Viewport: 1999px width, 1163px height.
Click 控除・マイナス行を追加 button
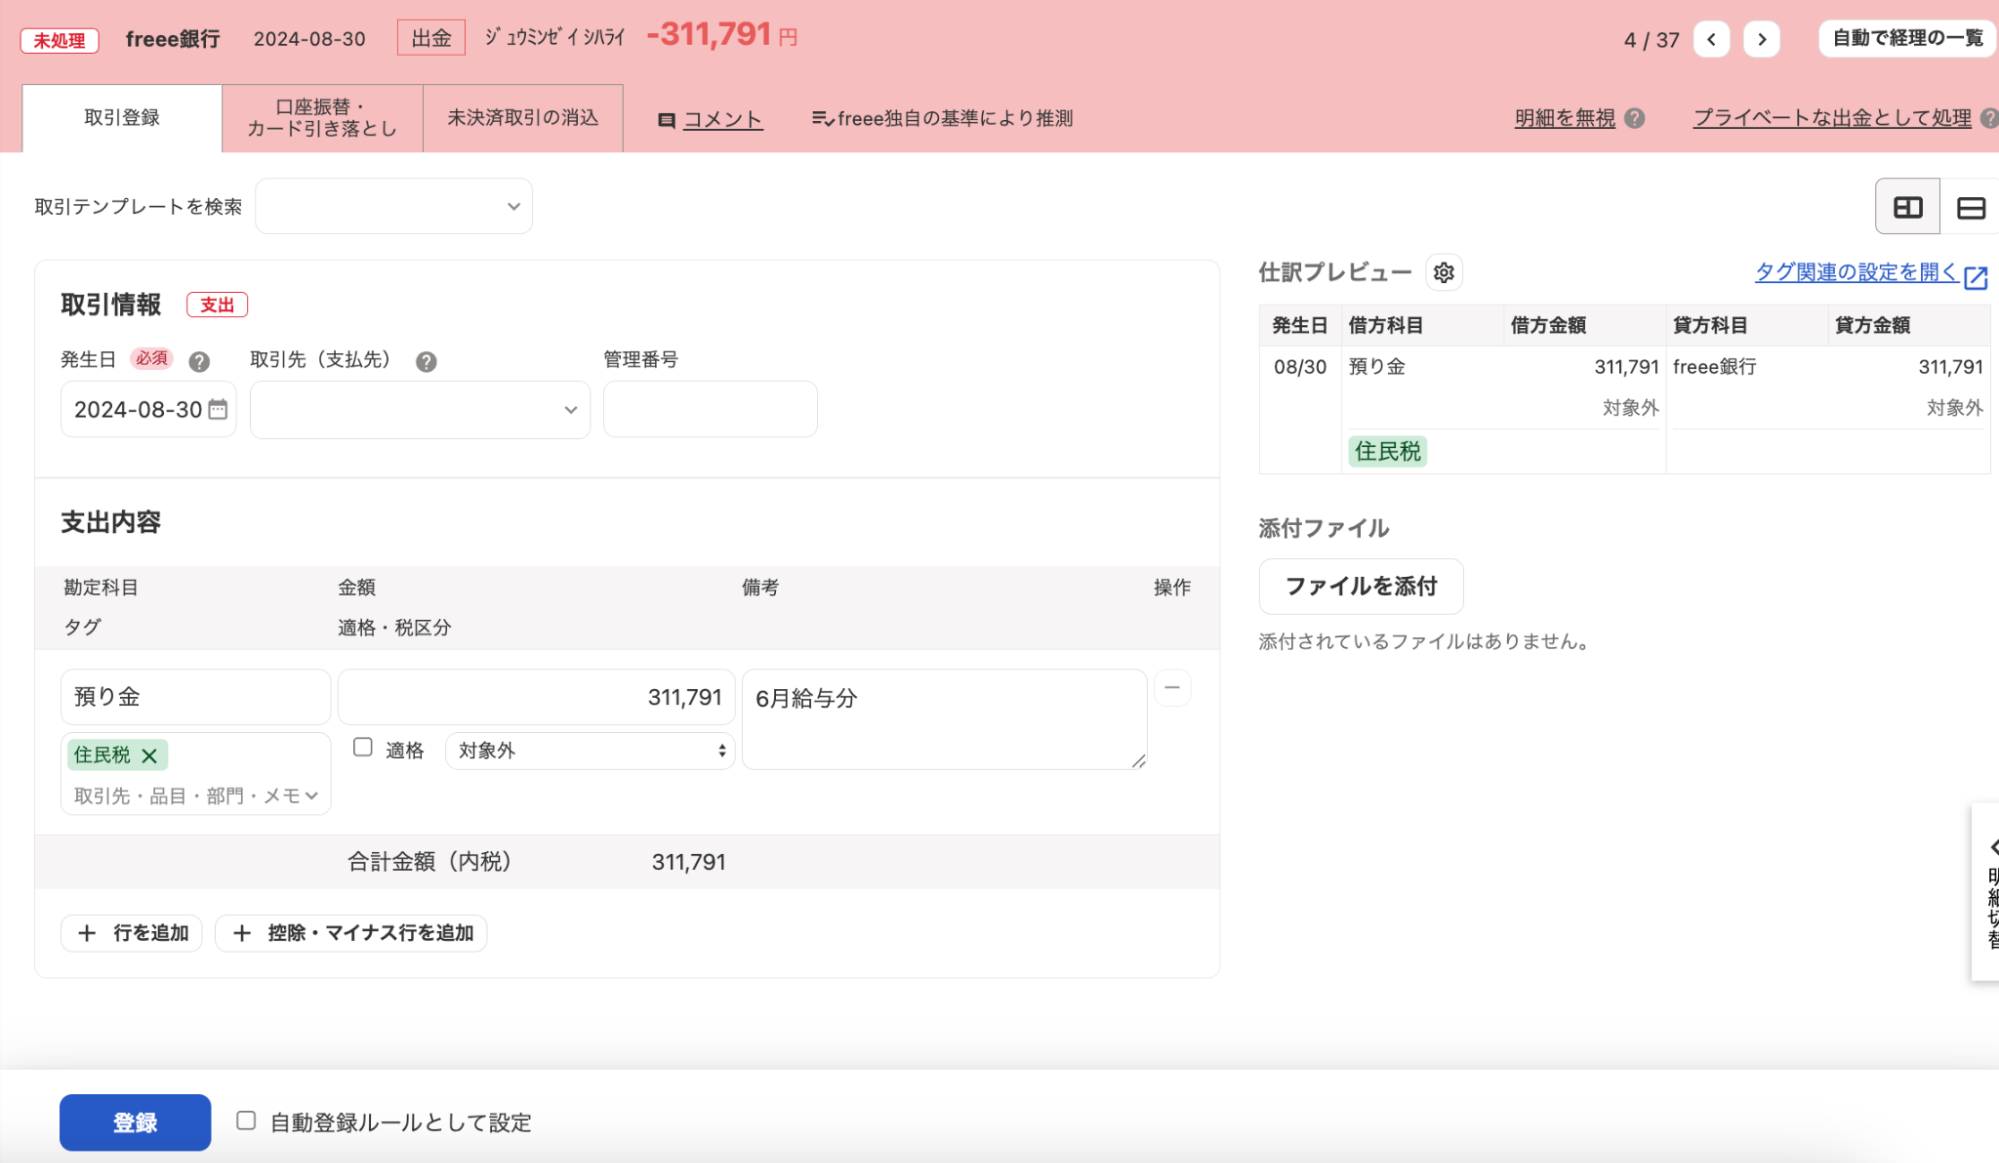[351, 933]
